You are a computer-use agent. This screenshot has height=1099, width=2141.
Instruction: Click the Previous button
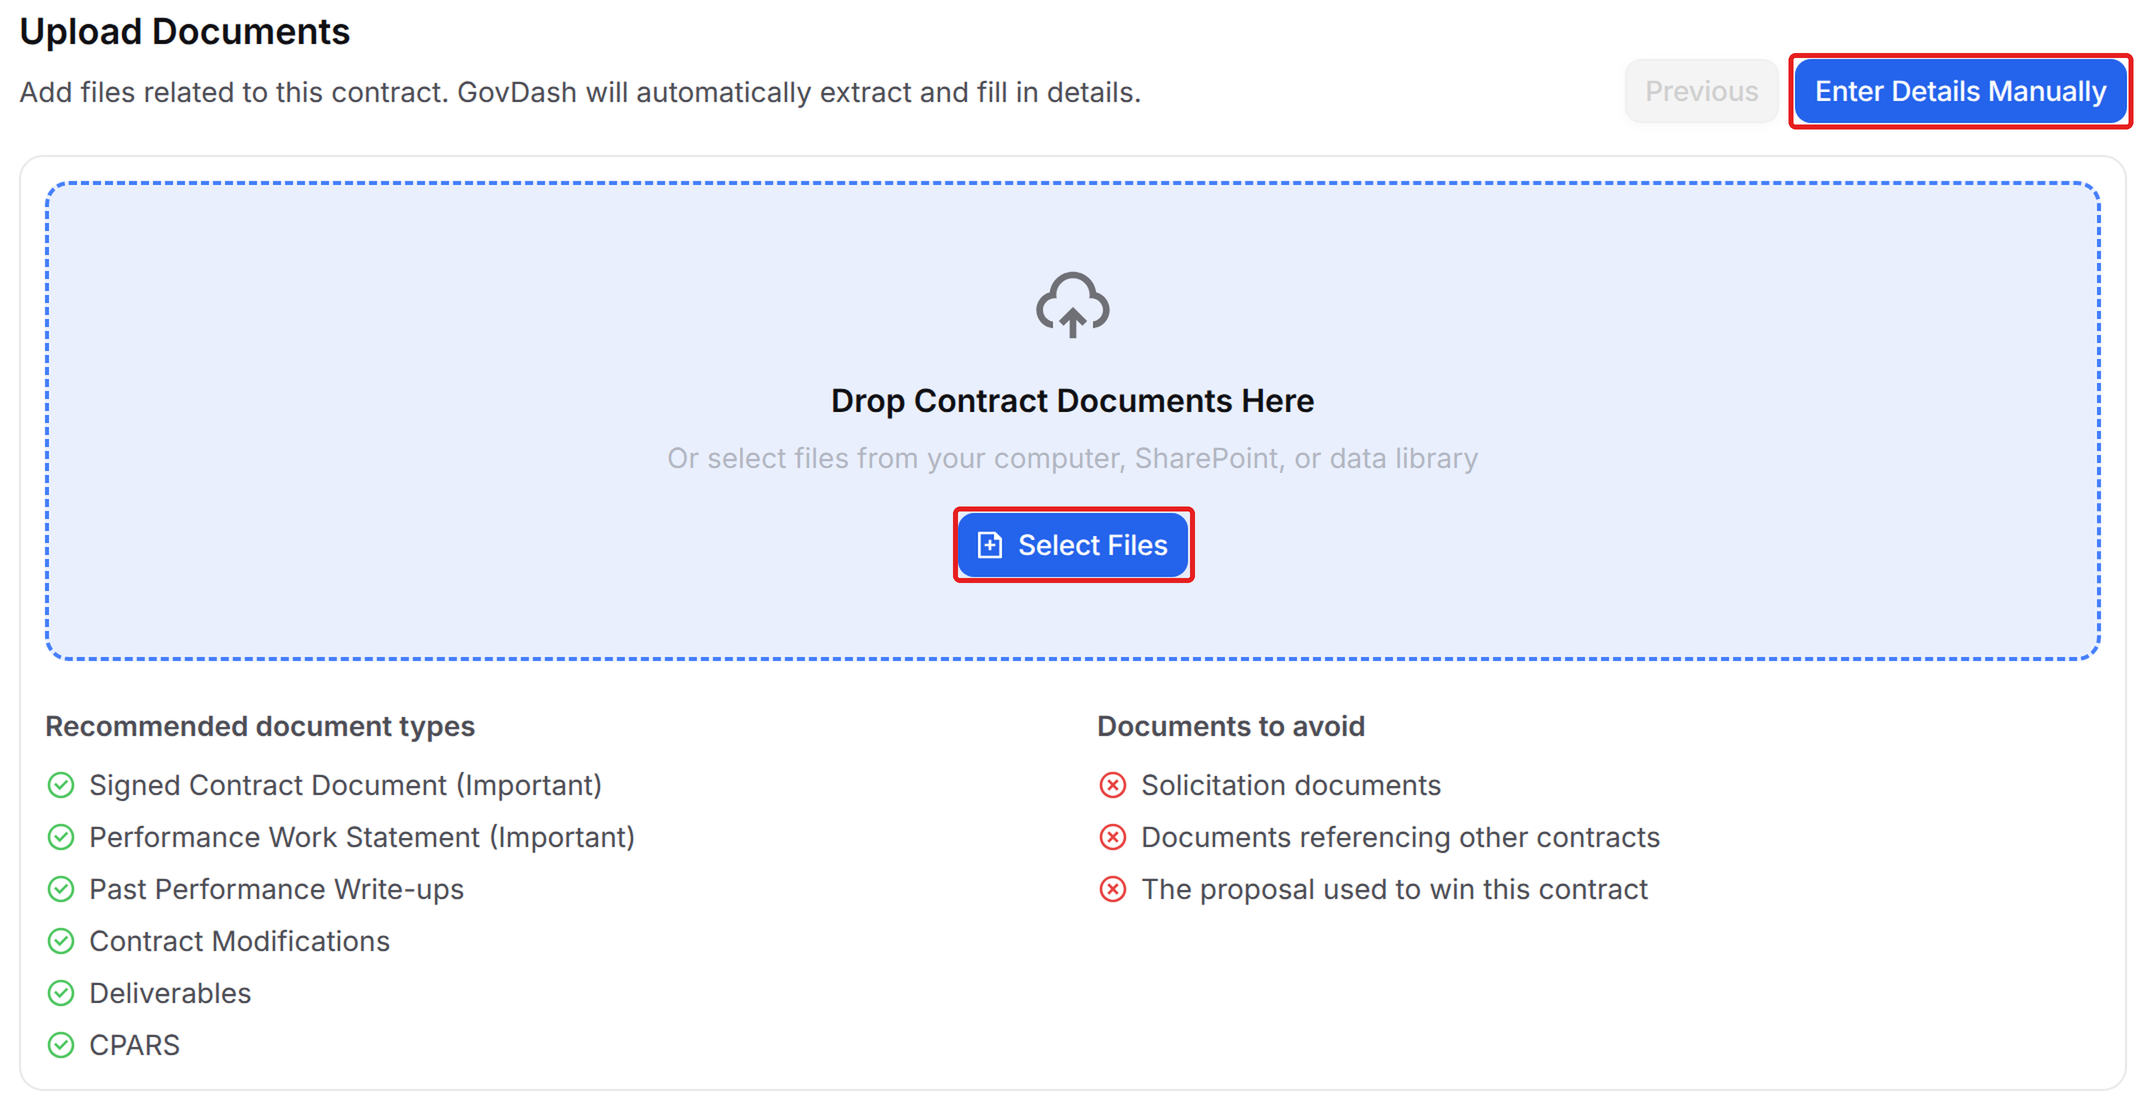click(x=1701, y=91)
